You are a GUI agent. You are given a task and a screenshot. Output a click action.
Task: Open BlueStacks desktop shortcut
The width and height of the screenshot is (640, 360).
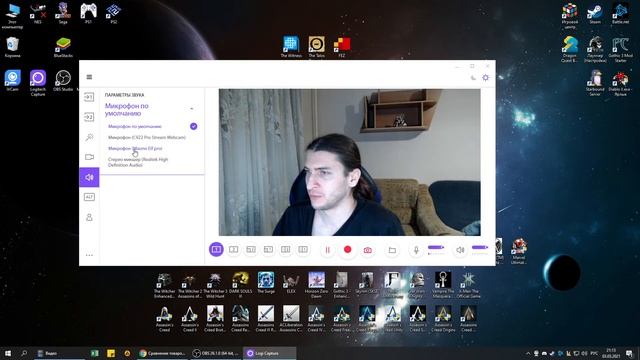click(63, 47)
